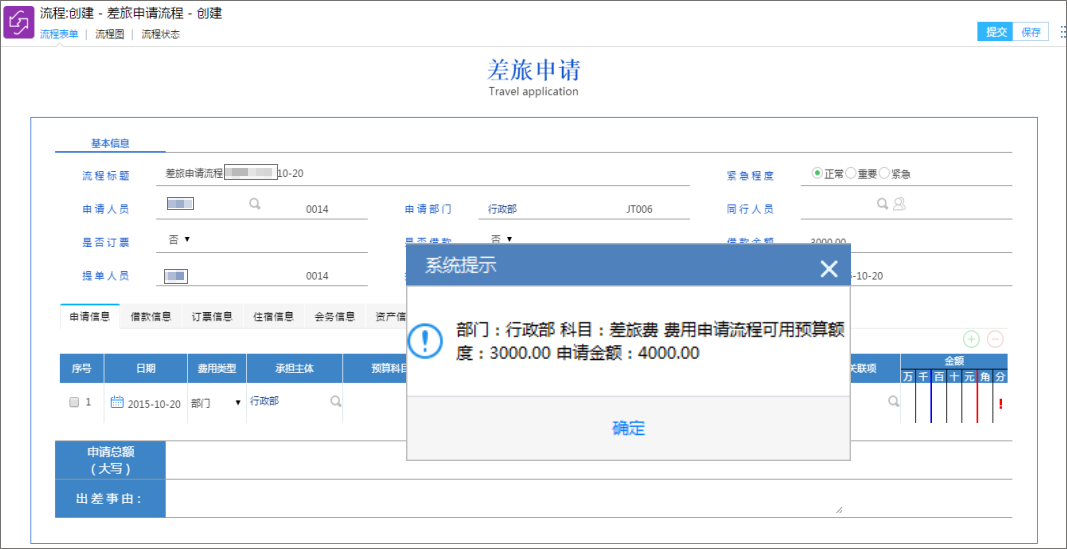The width and height of the screenshot is (1067, 549).
Task: Click the search icon for 同行人员
Action: coord(883,203)
